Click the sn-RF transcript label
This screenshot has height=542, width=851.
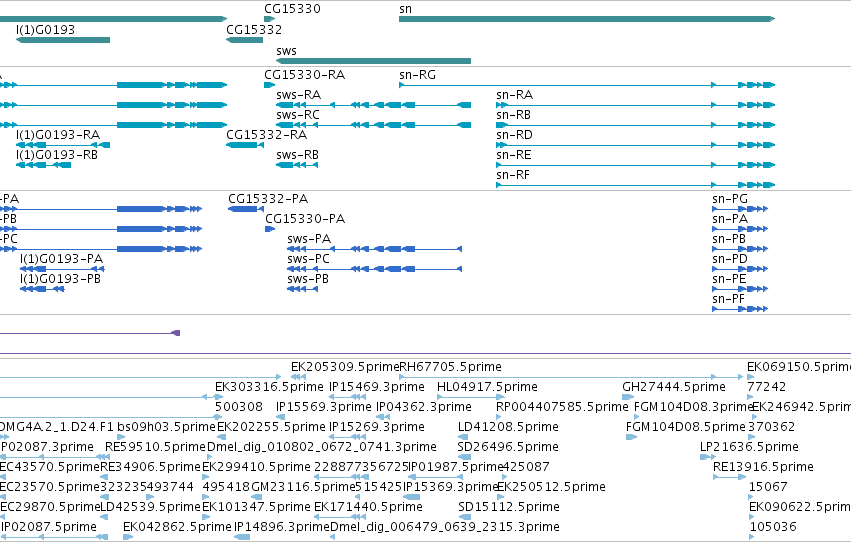coord(513,175)
